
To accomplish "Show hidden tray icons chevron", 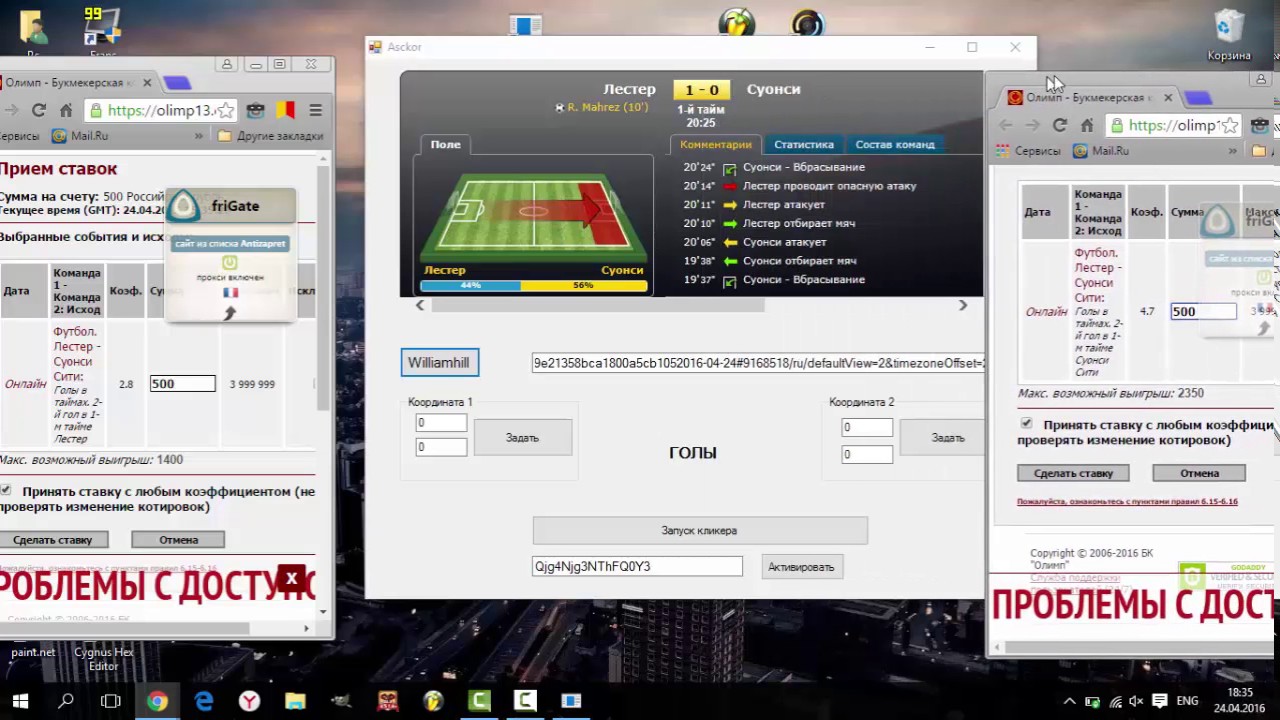I will 1069,701.
